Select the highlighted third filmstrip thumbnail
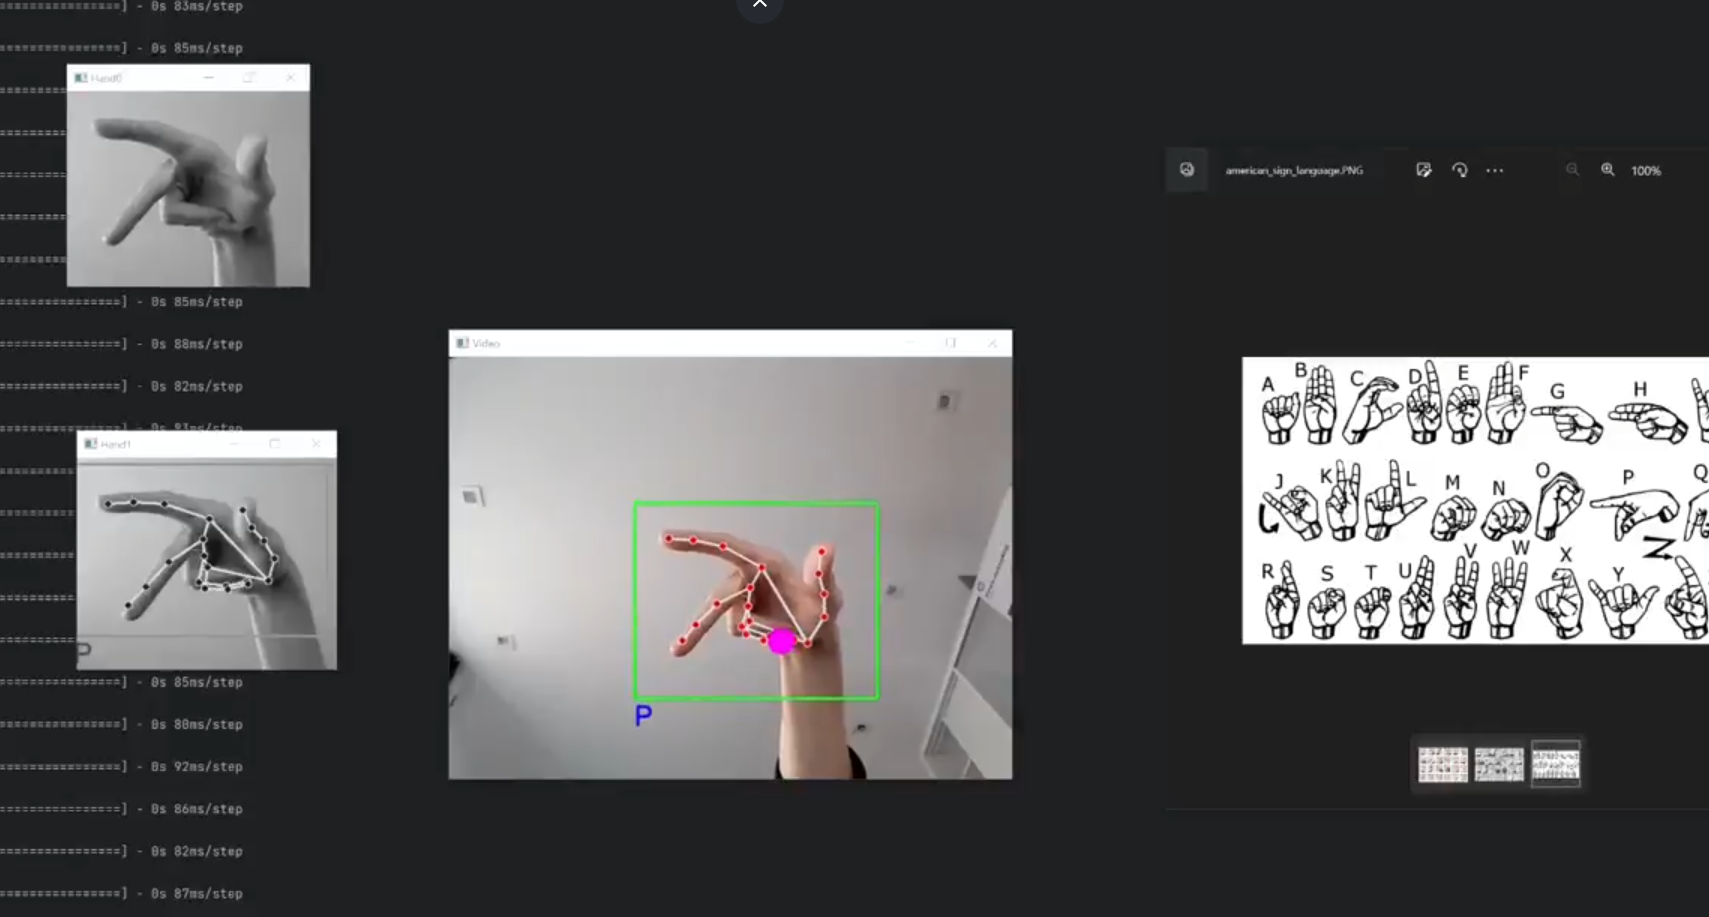The height and width of the screenshot is (917, 1709). 1556,762
